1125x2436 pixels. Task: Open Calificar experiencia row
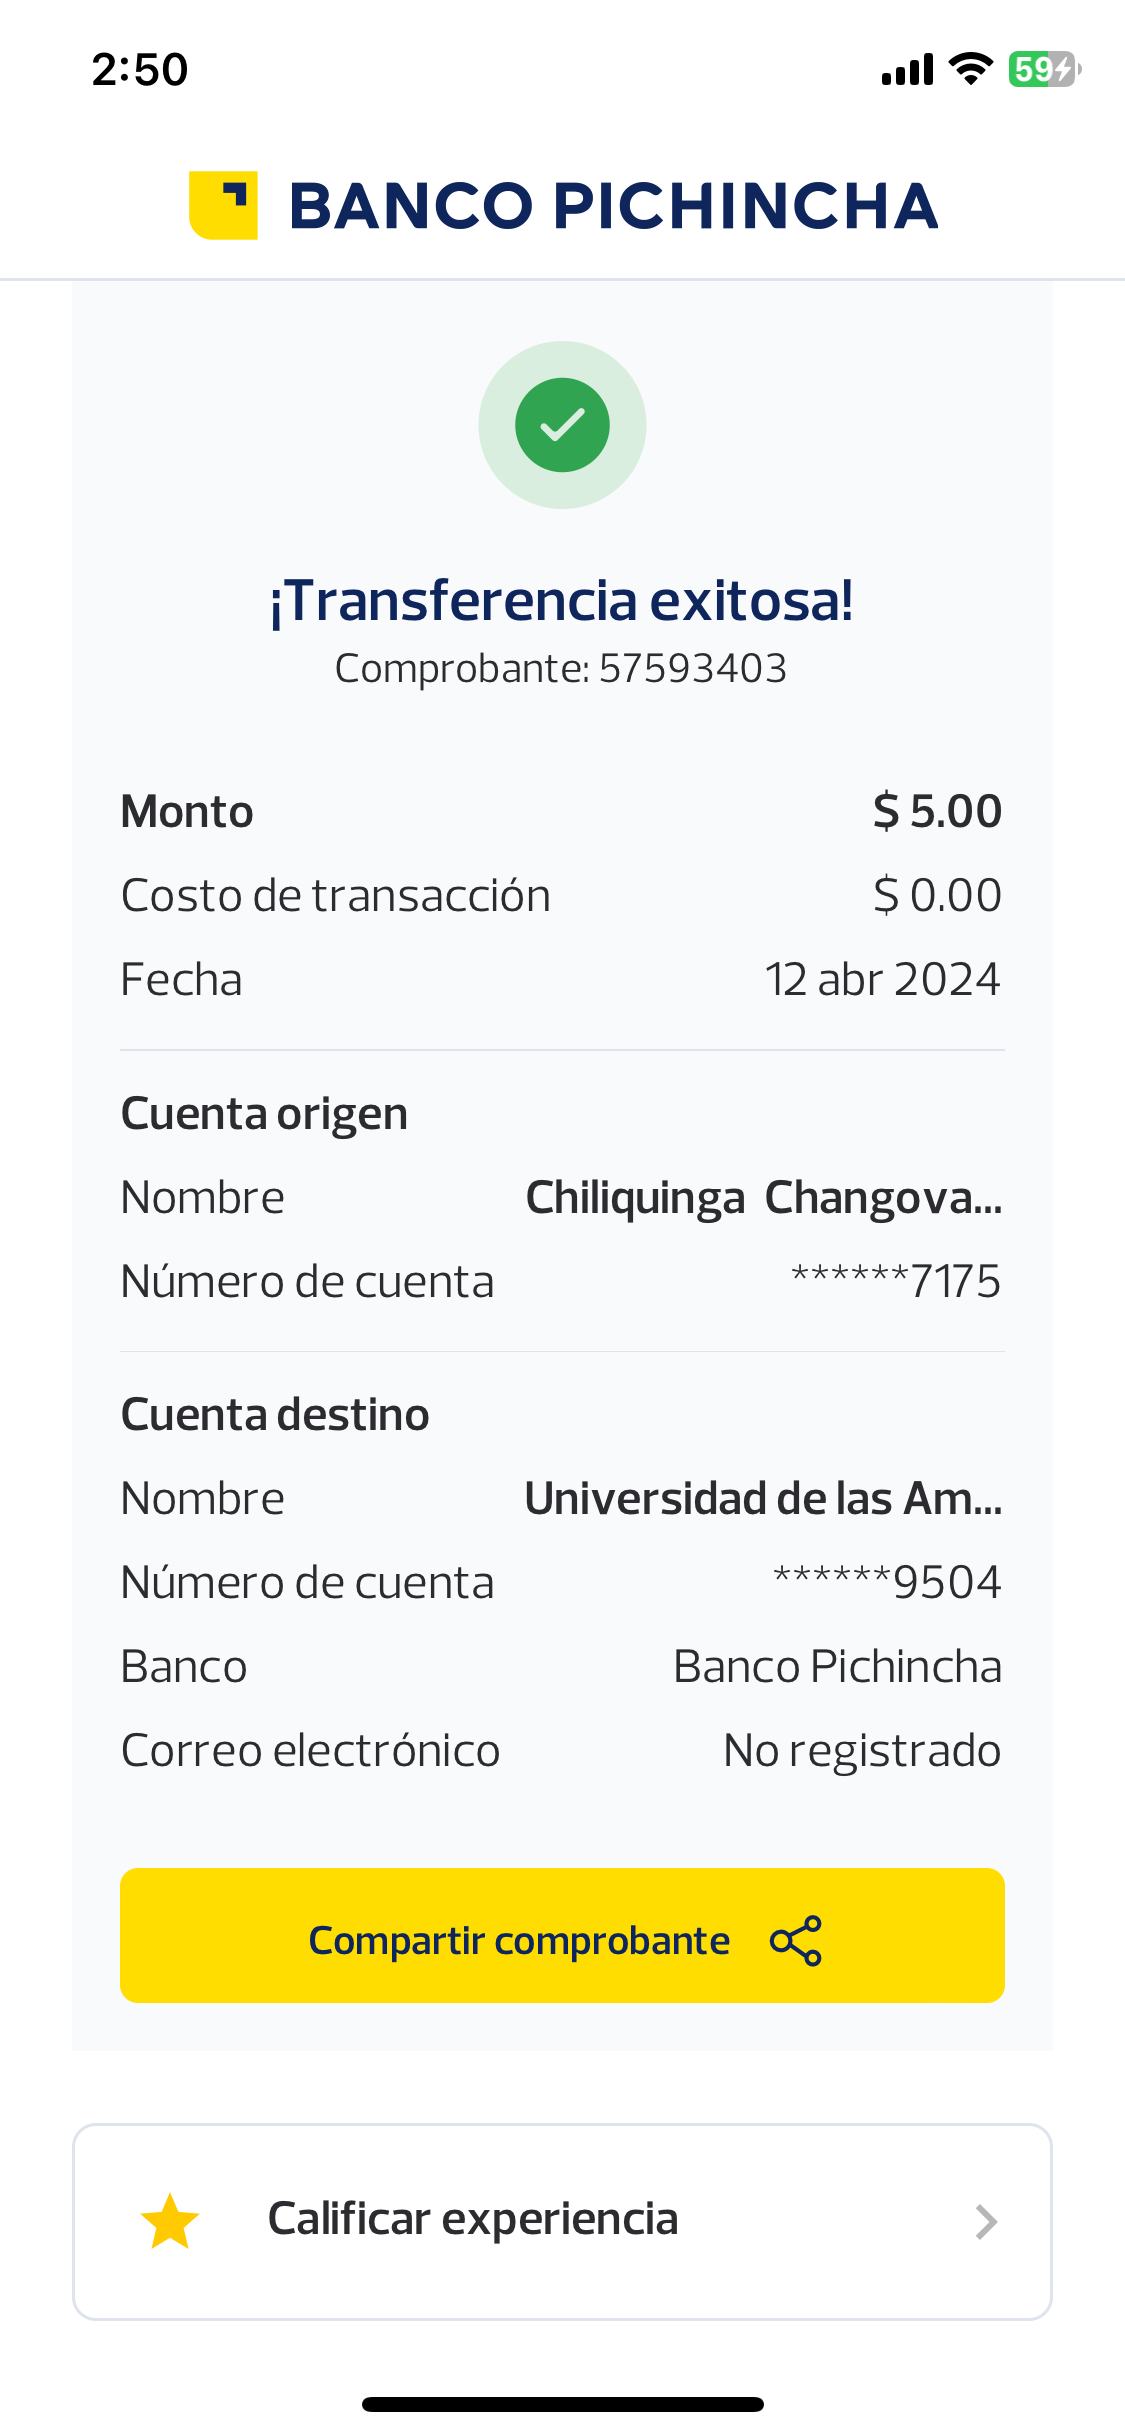coord(562,2221)
